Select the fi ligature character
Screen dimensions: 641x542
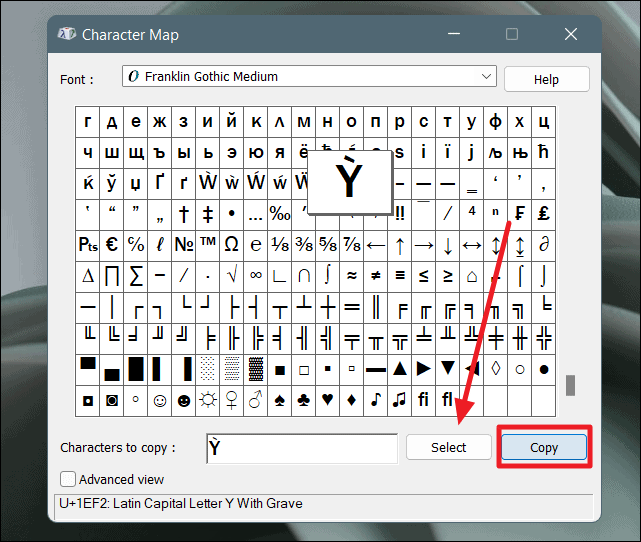pyautogui.click(x=424, y=401)
